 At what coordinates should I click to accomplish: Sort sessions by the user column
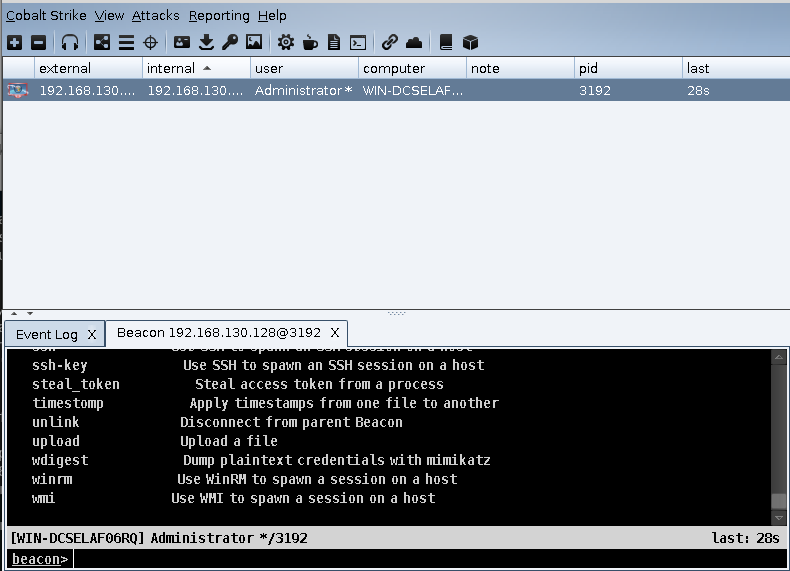(304, 68)
